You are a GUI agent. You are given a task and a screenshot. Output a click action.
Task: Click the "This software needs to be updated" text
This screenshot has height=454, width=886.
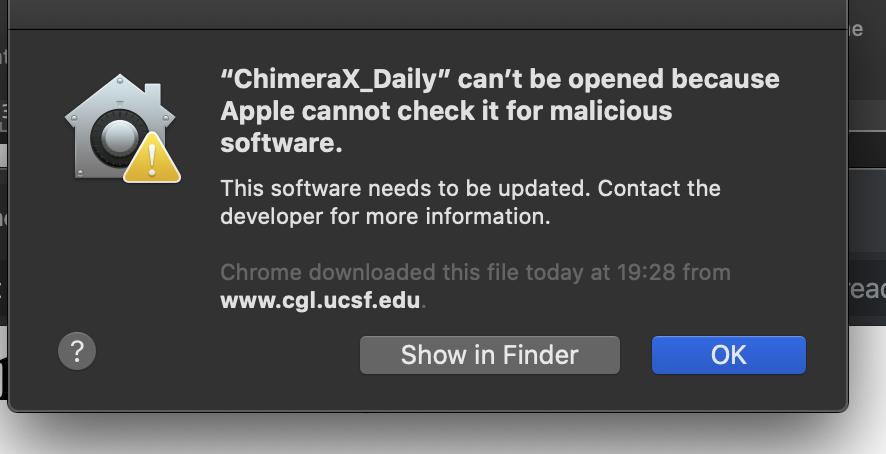point(402,188)
